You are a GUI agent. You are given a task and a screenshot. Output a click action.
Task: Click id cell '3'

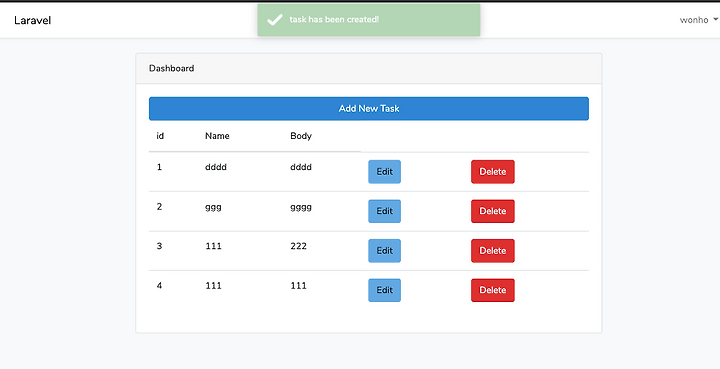[x=159, y=246]
